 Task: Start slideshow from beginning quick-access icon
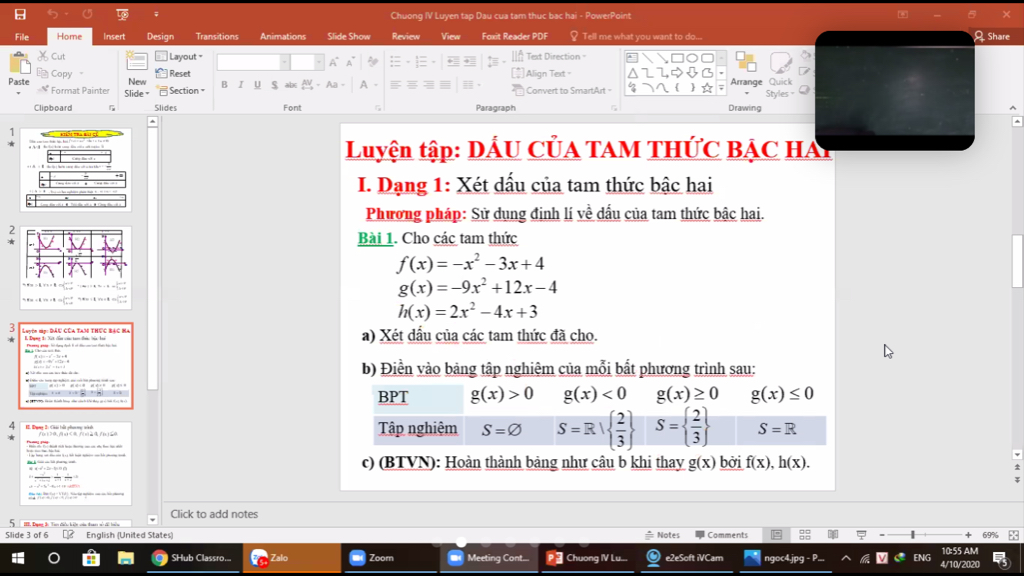(122, 14)
